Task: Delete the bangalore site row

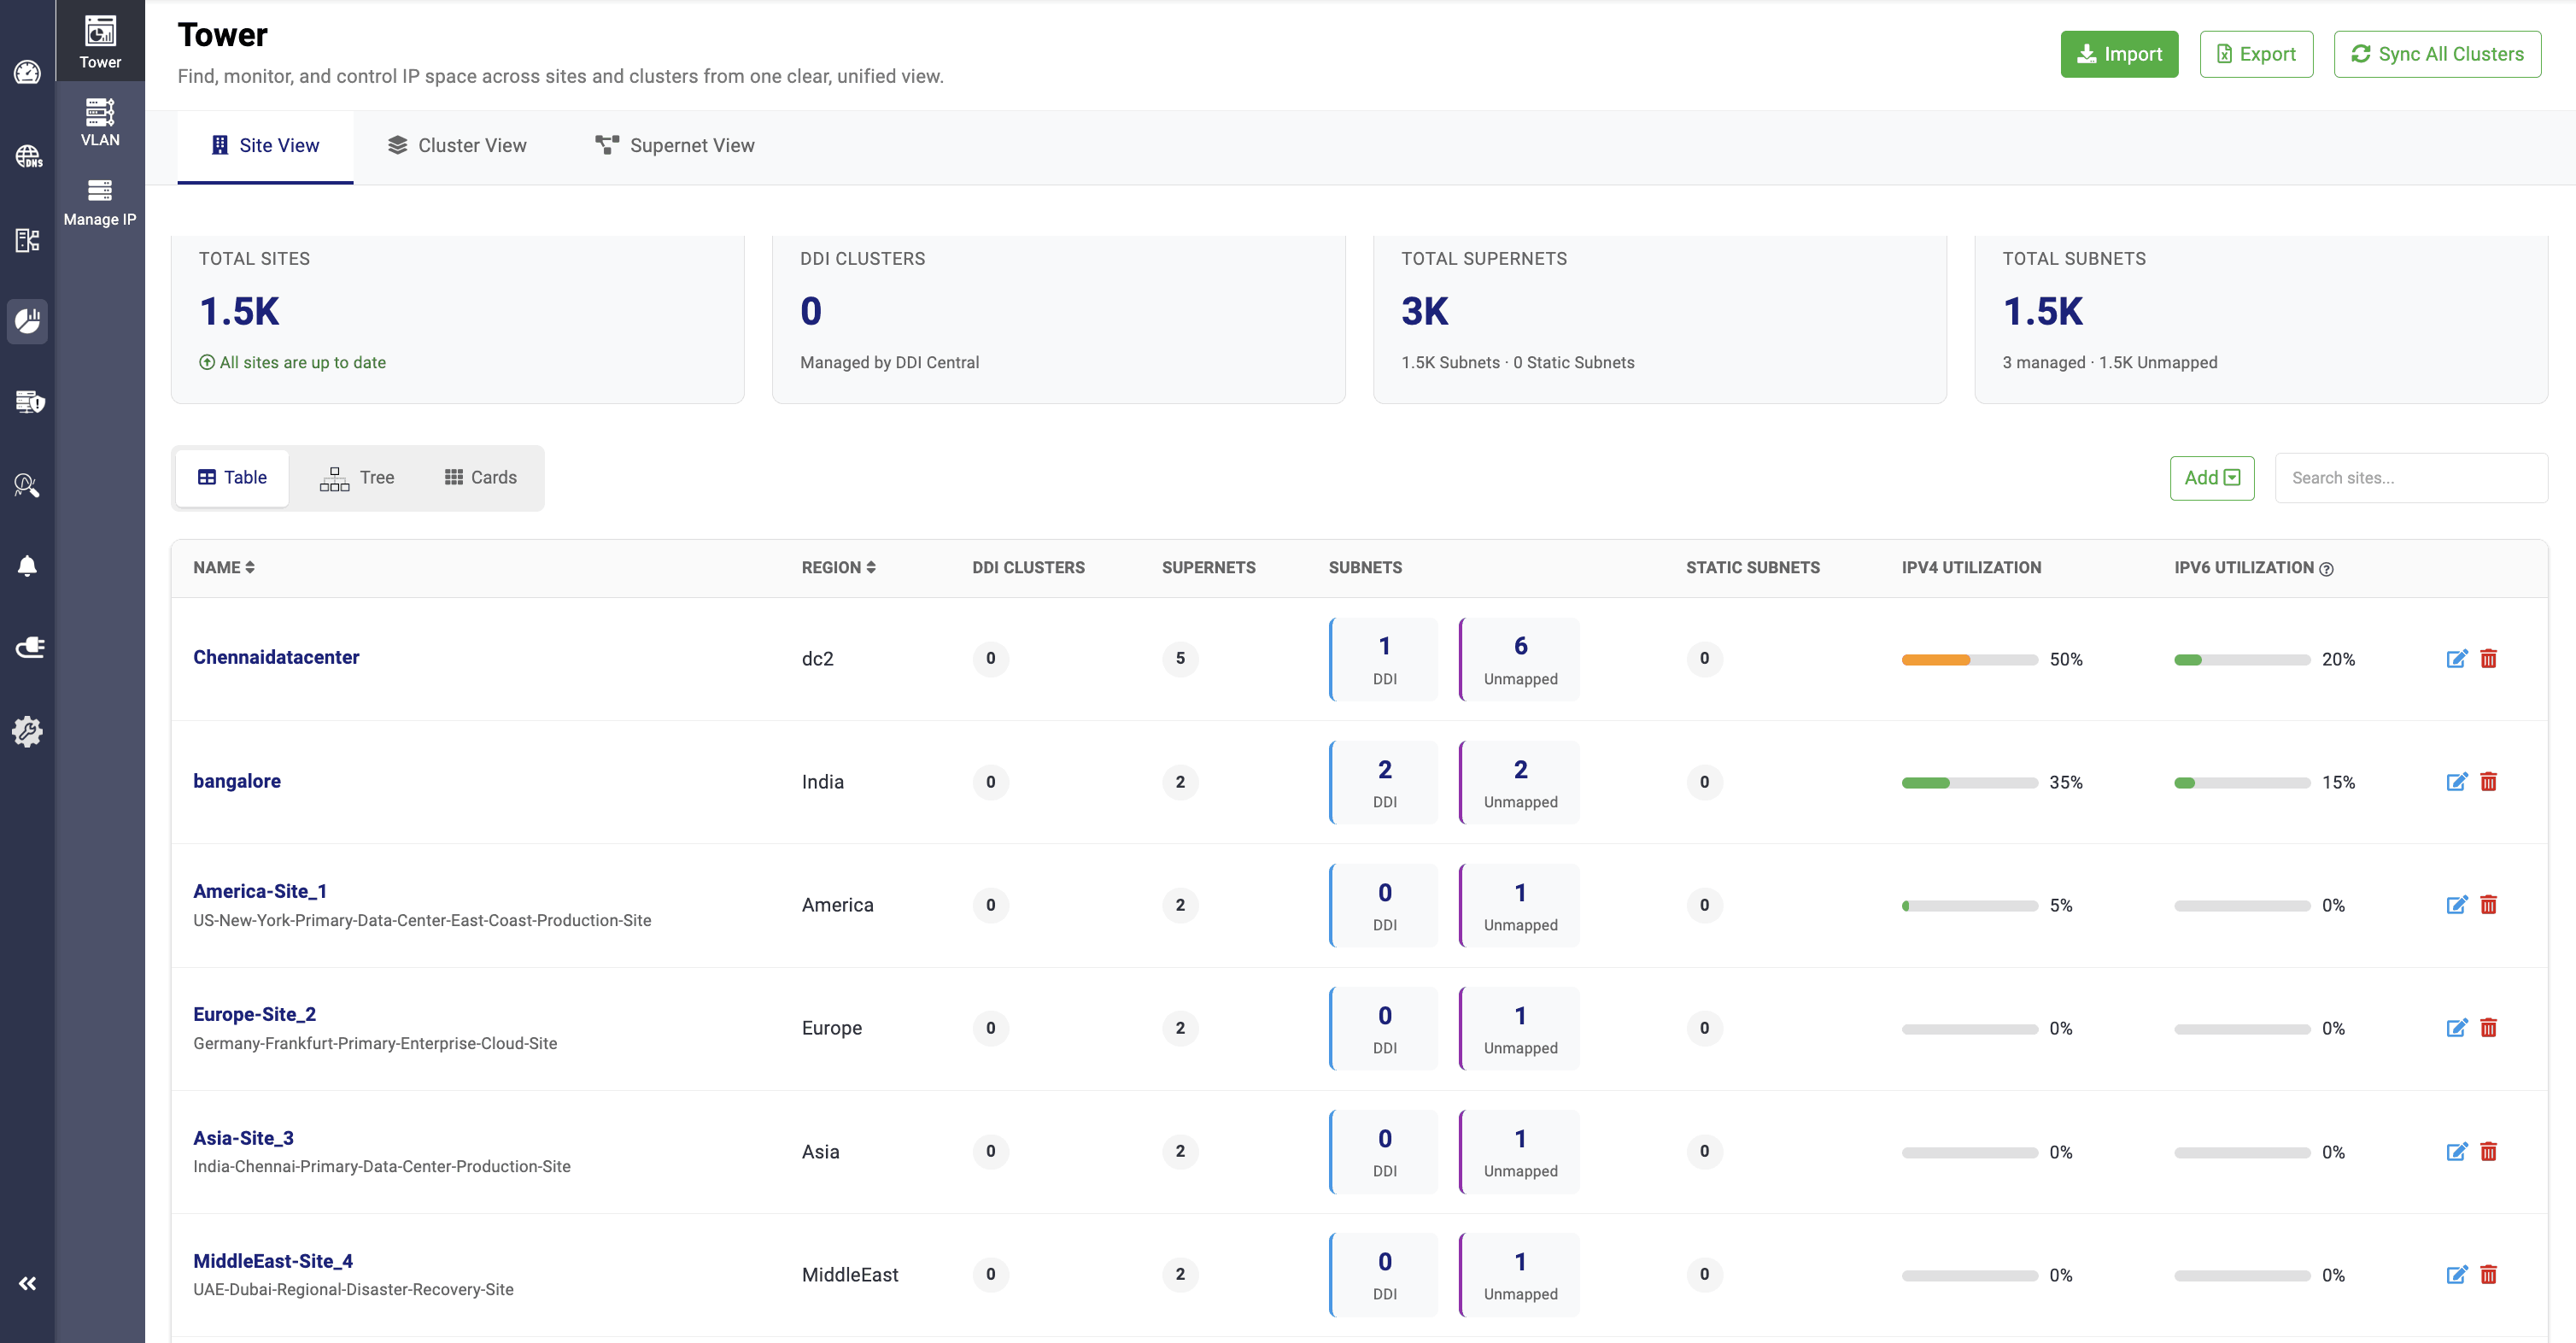Action: coord(2488,781)
